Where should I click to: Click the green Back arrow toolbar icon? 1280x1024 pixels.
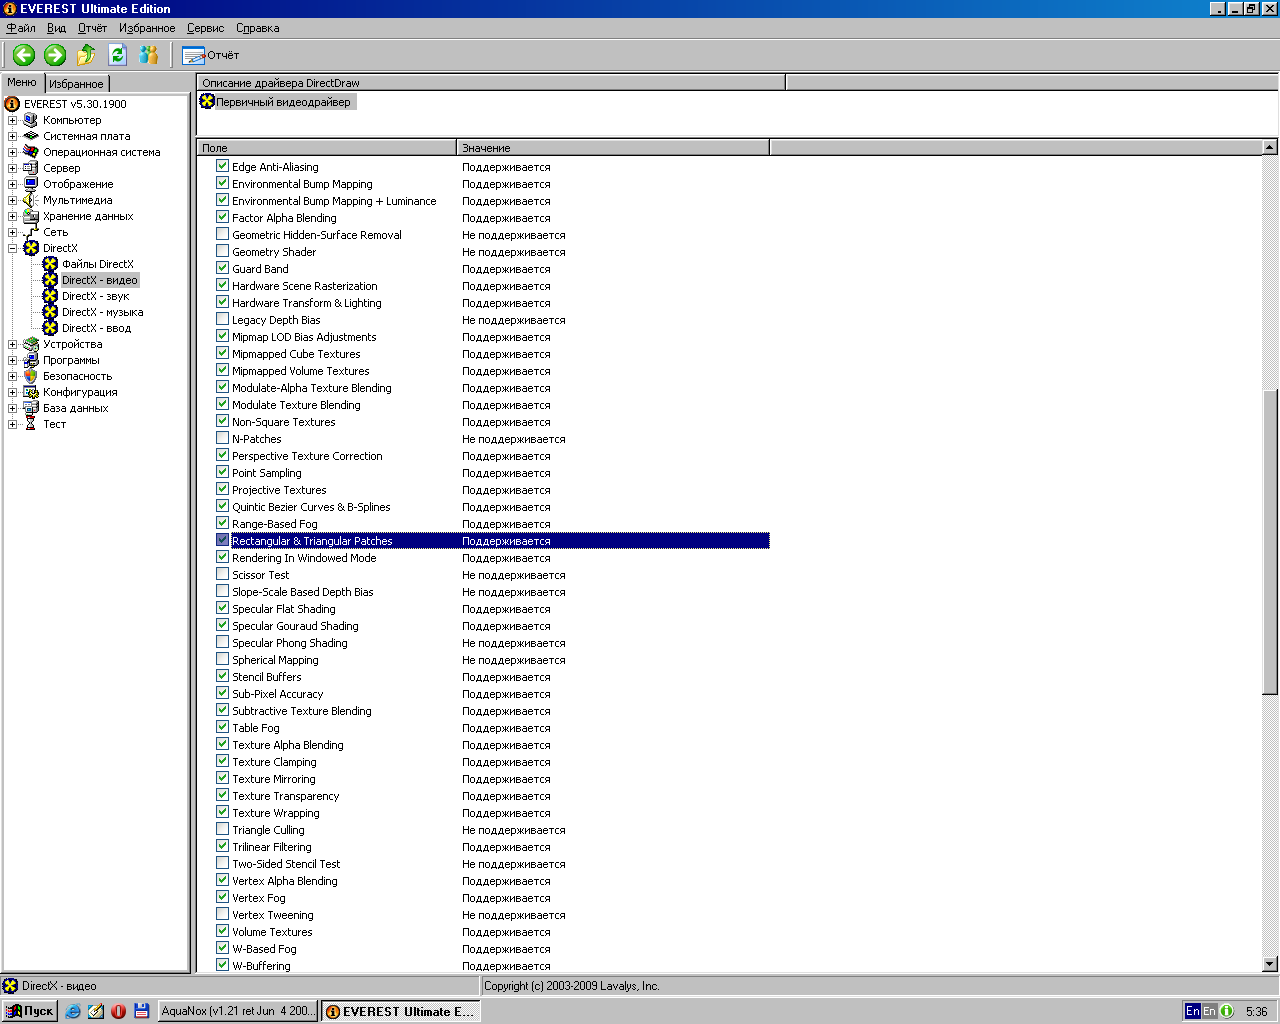24,55
